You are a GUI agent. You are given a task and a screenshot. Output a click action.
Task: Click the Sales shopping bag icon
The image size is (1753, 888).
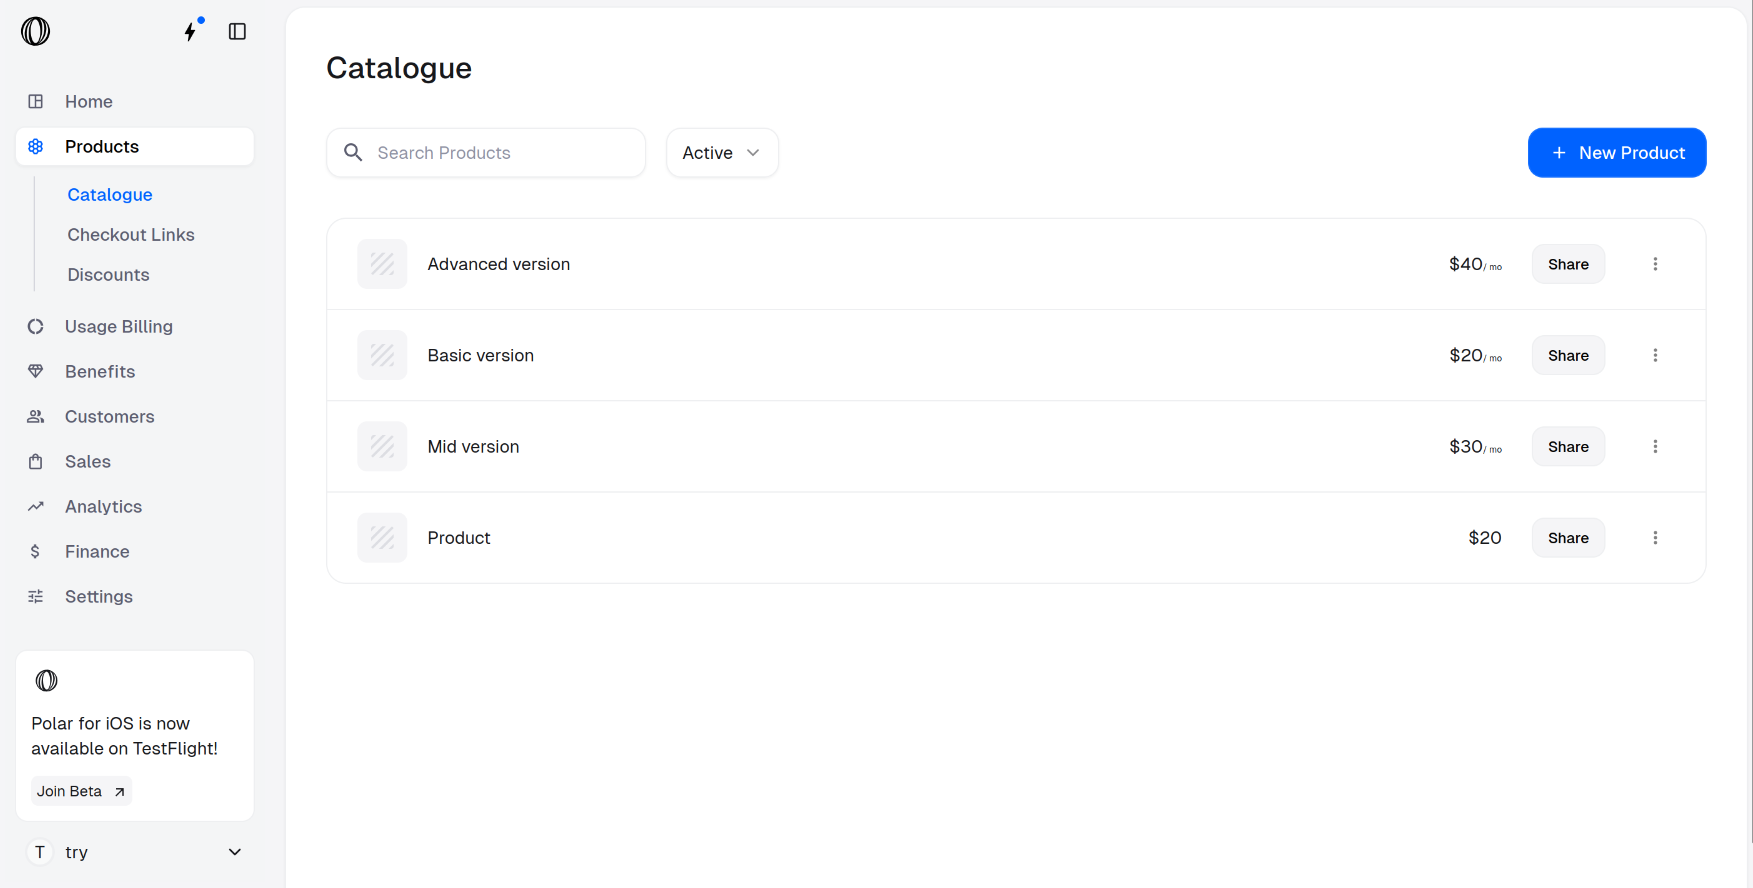point(36,461)
